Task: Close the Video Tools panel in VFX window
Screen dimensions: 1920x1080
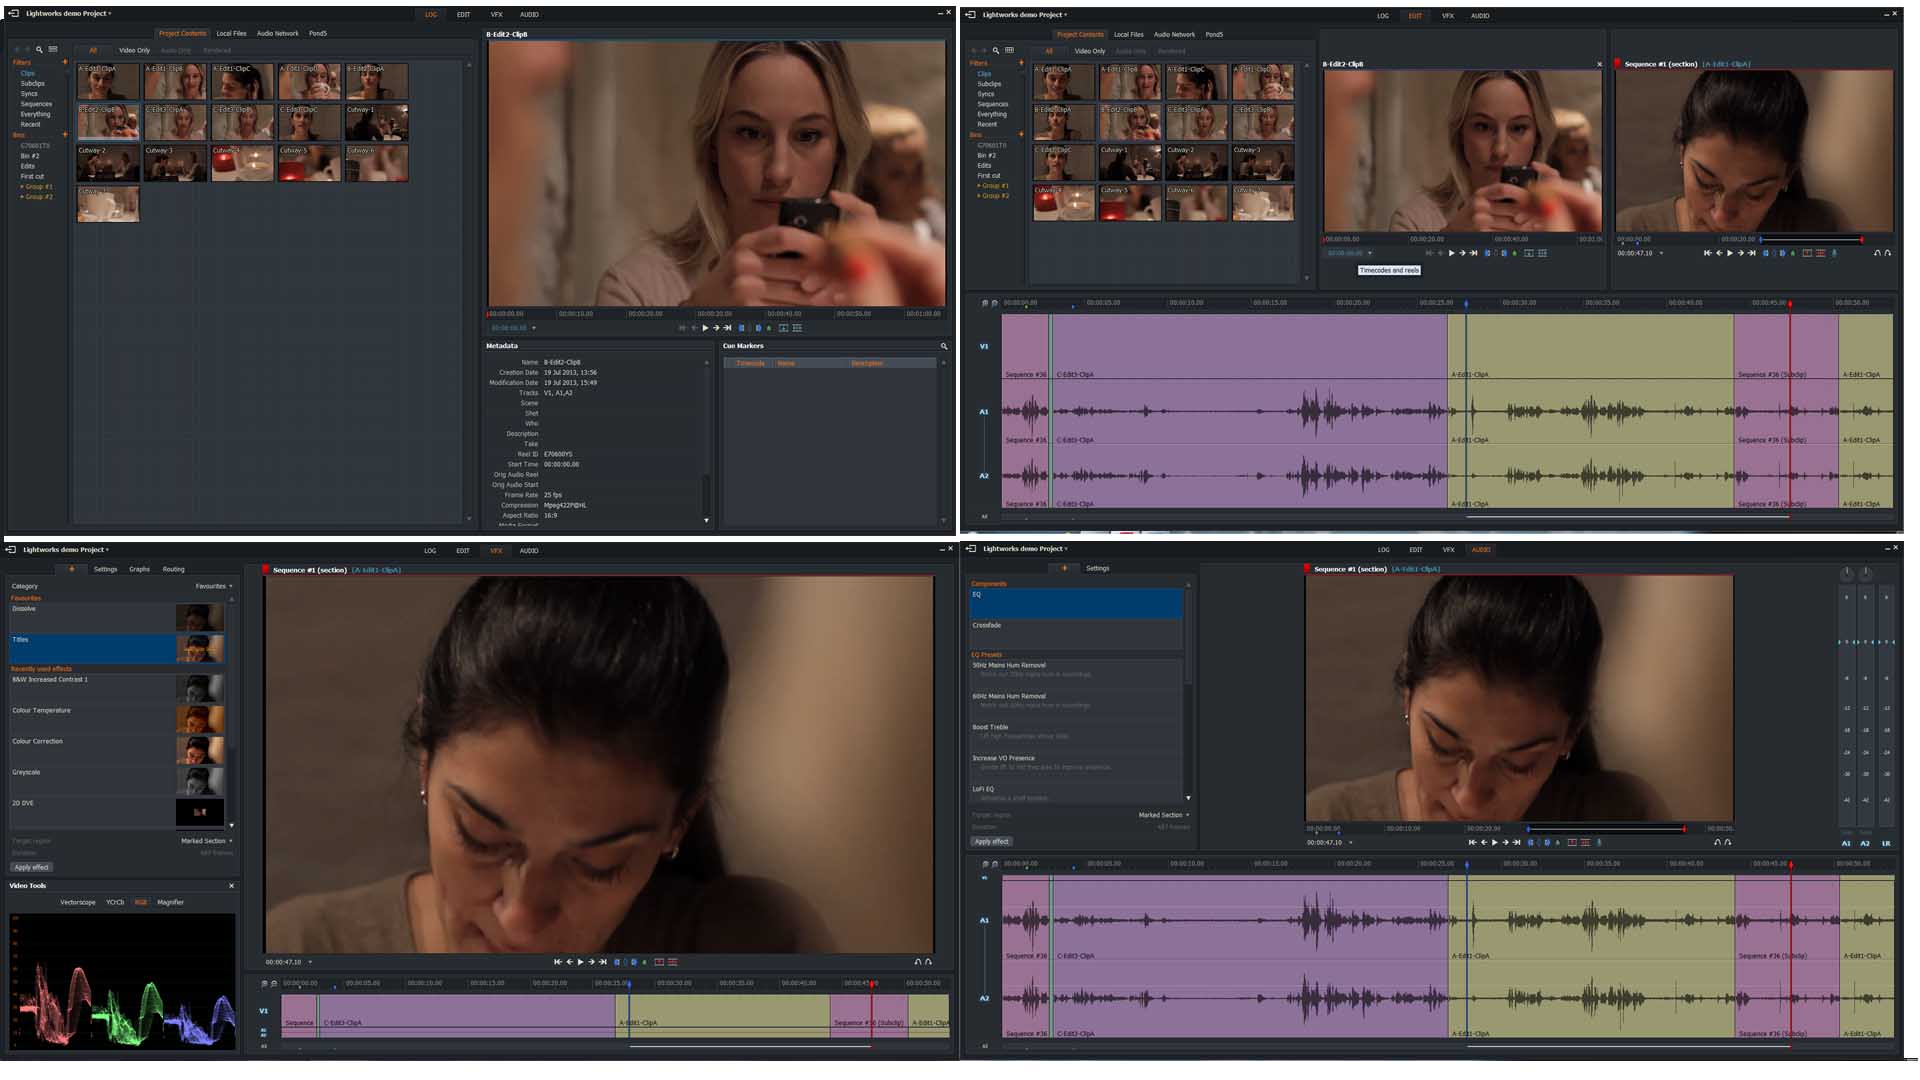Action: coord(232,886)
